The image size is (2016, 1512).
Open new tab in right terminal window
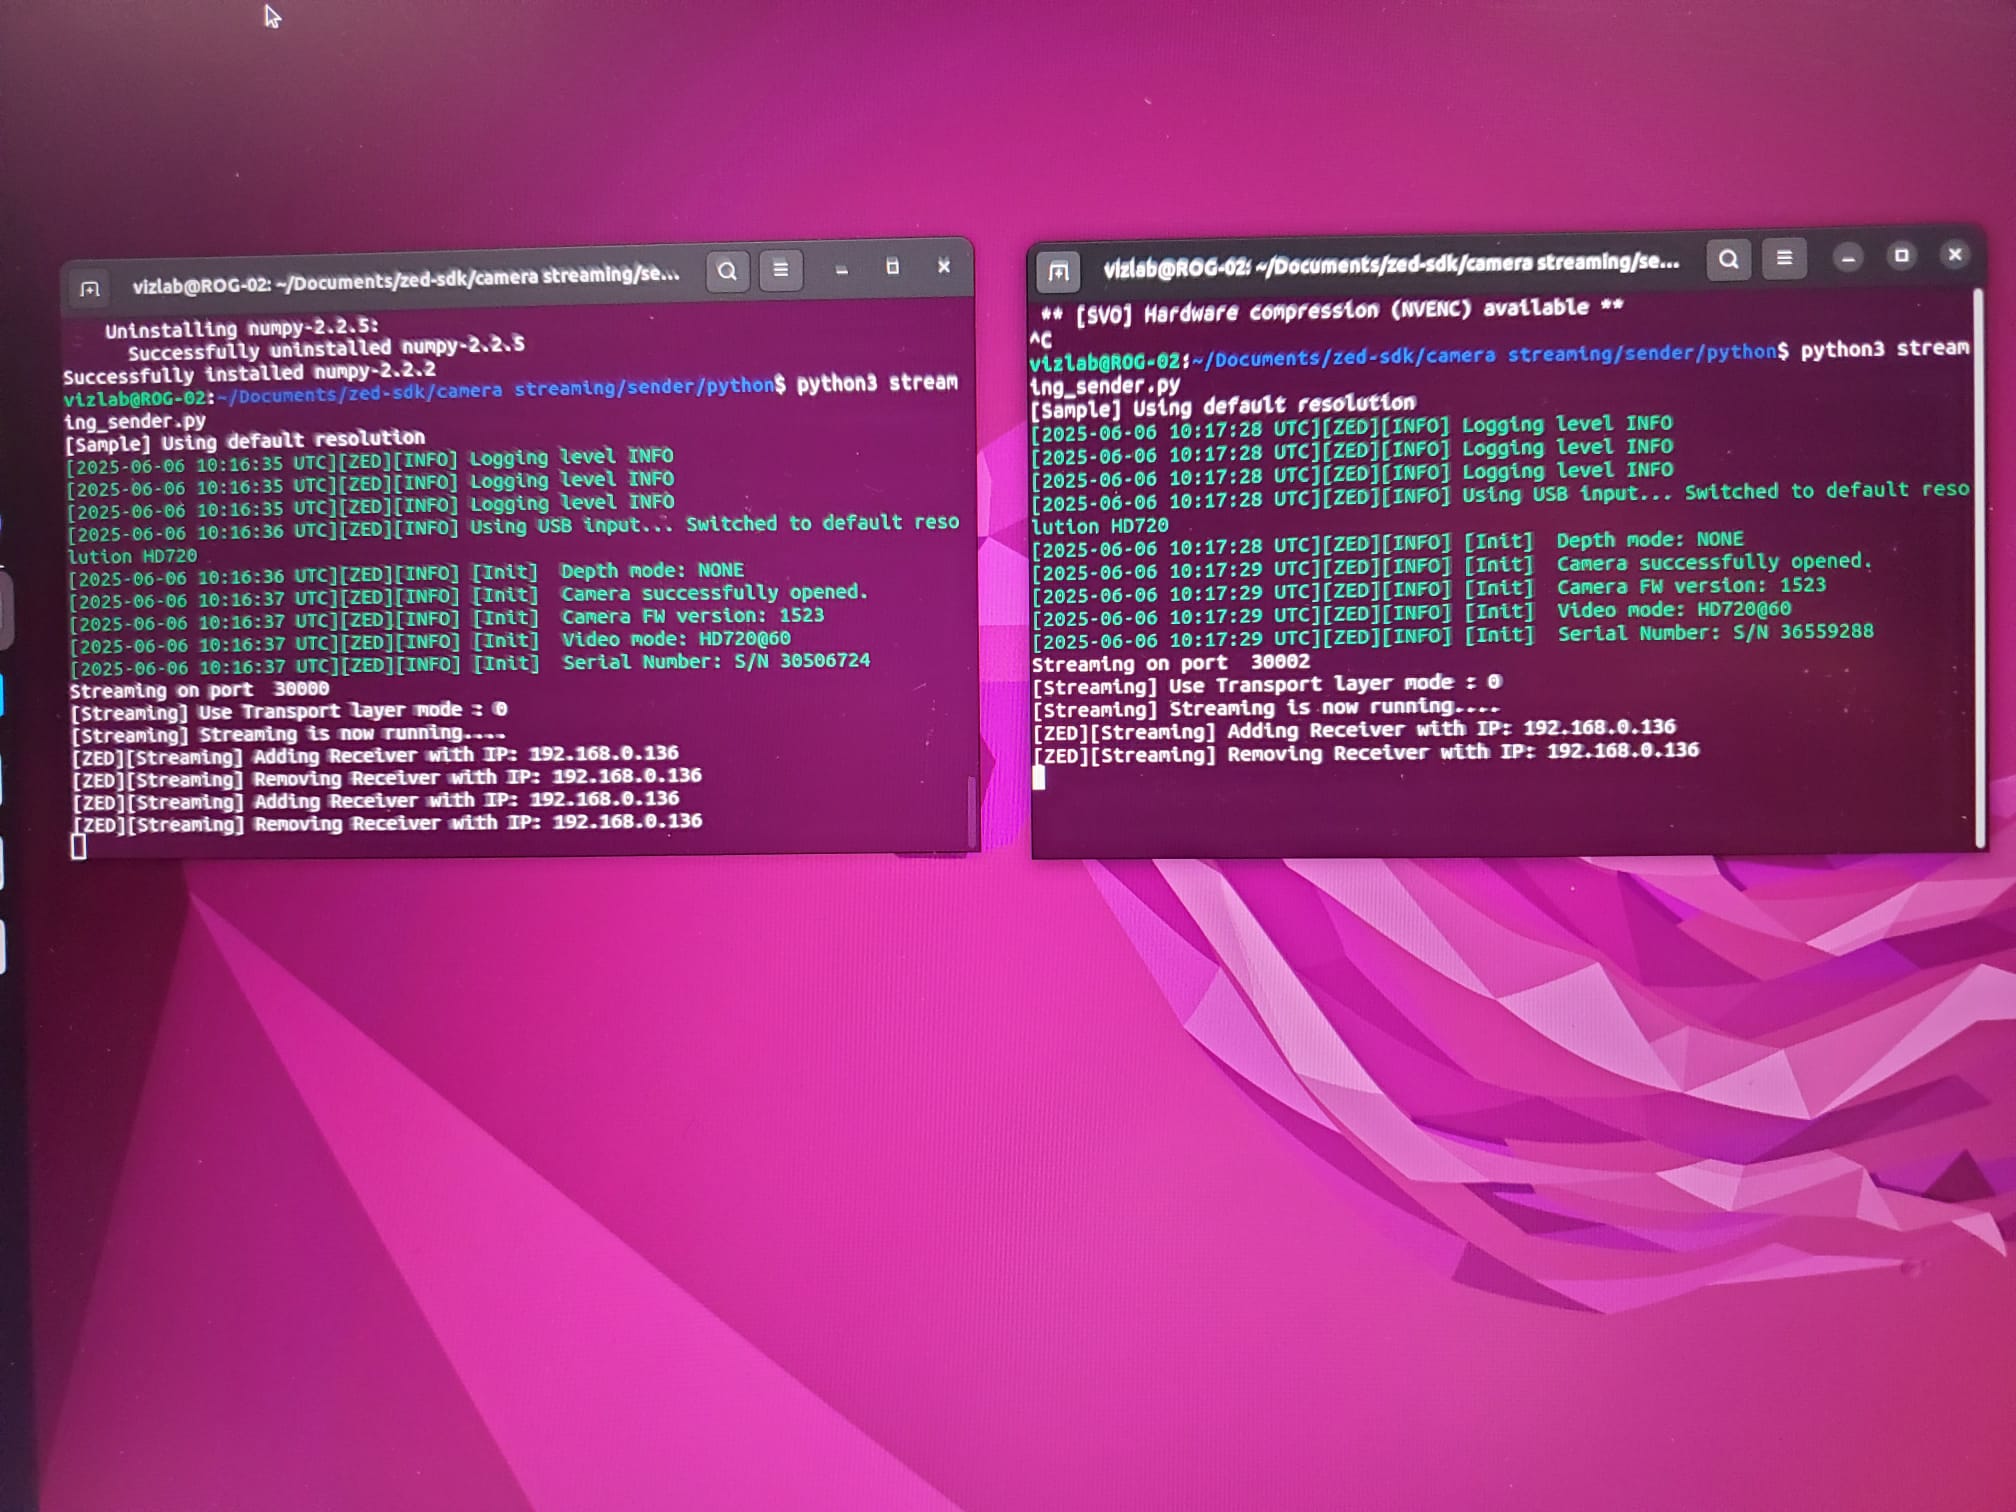pos(1059,271)
